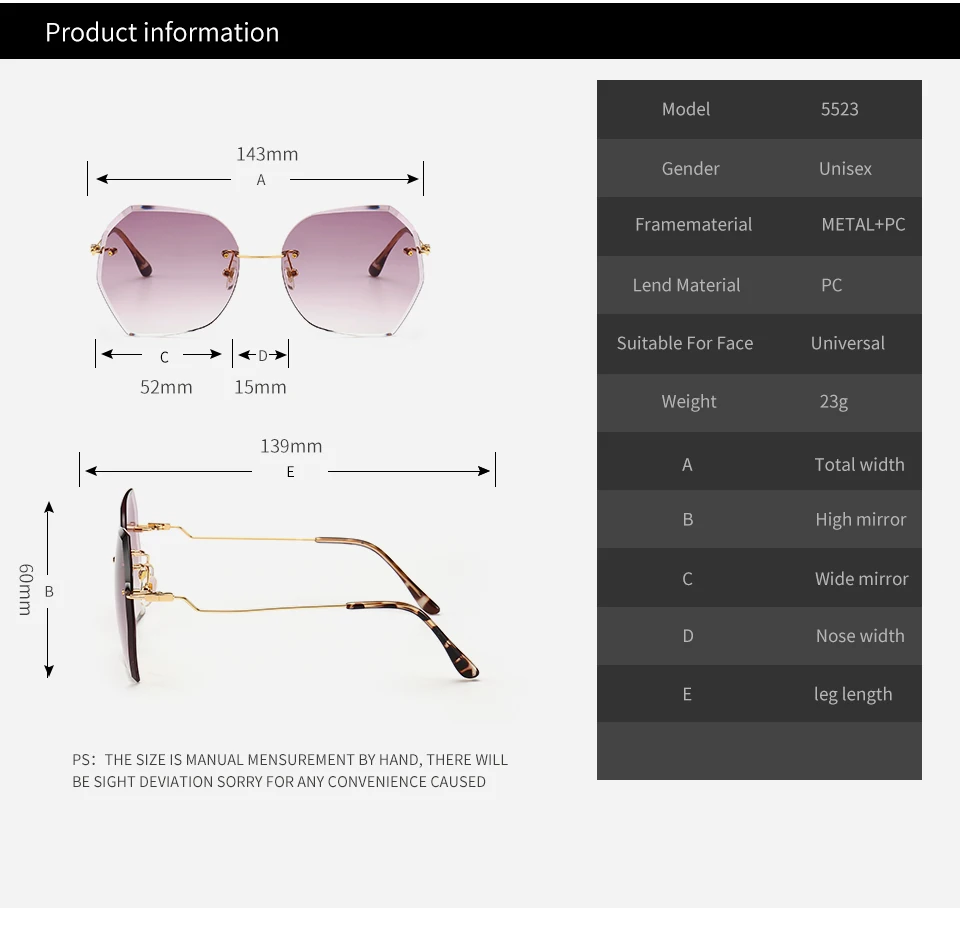
Task: Select the side-view sunglasses image
Action: (295, 585)
